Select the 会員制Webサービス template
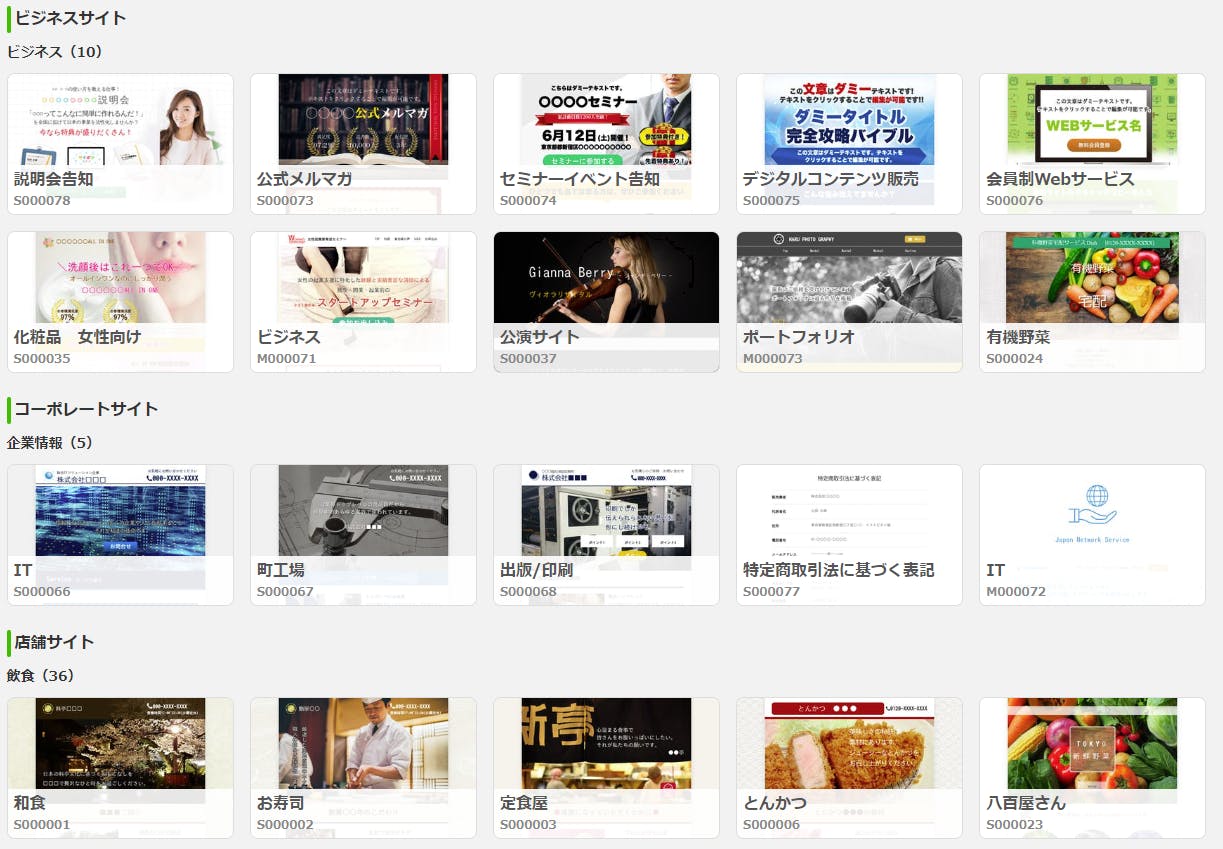The image size is (1223, 849). coord(1092,143)
